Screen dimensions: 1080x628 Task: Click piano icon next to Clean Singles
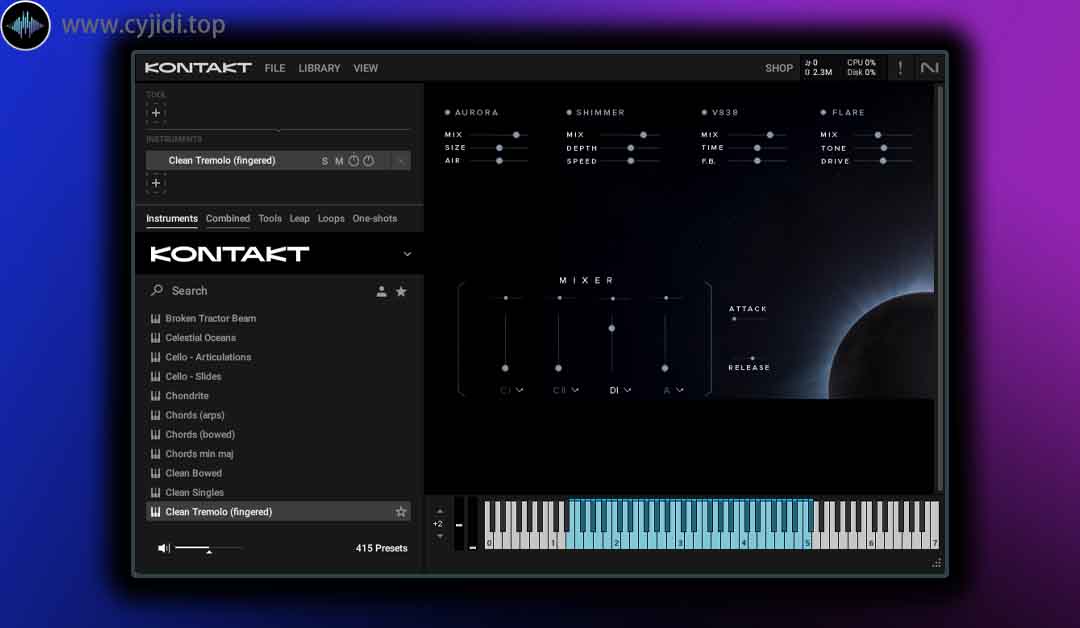pos(156,492)
